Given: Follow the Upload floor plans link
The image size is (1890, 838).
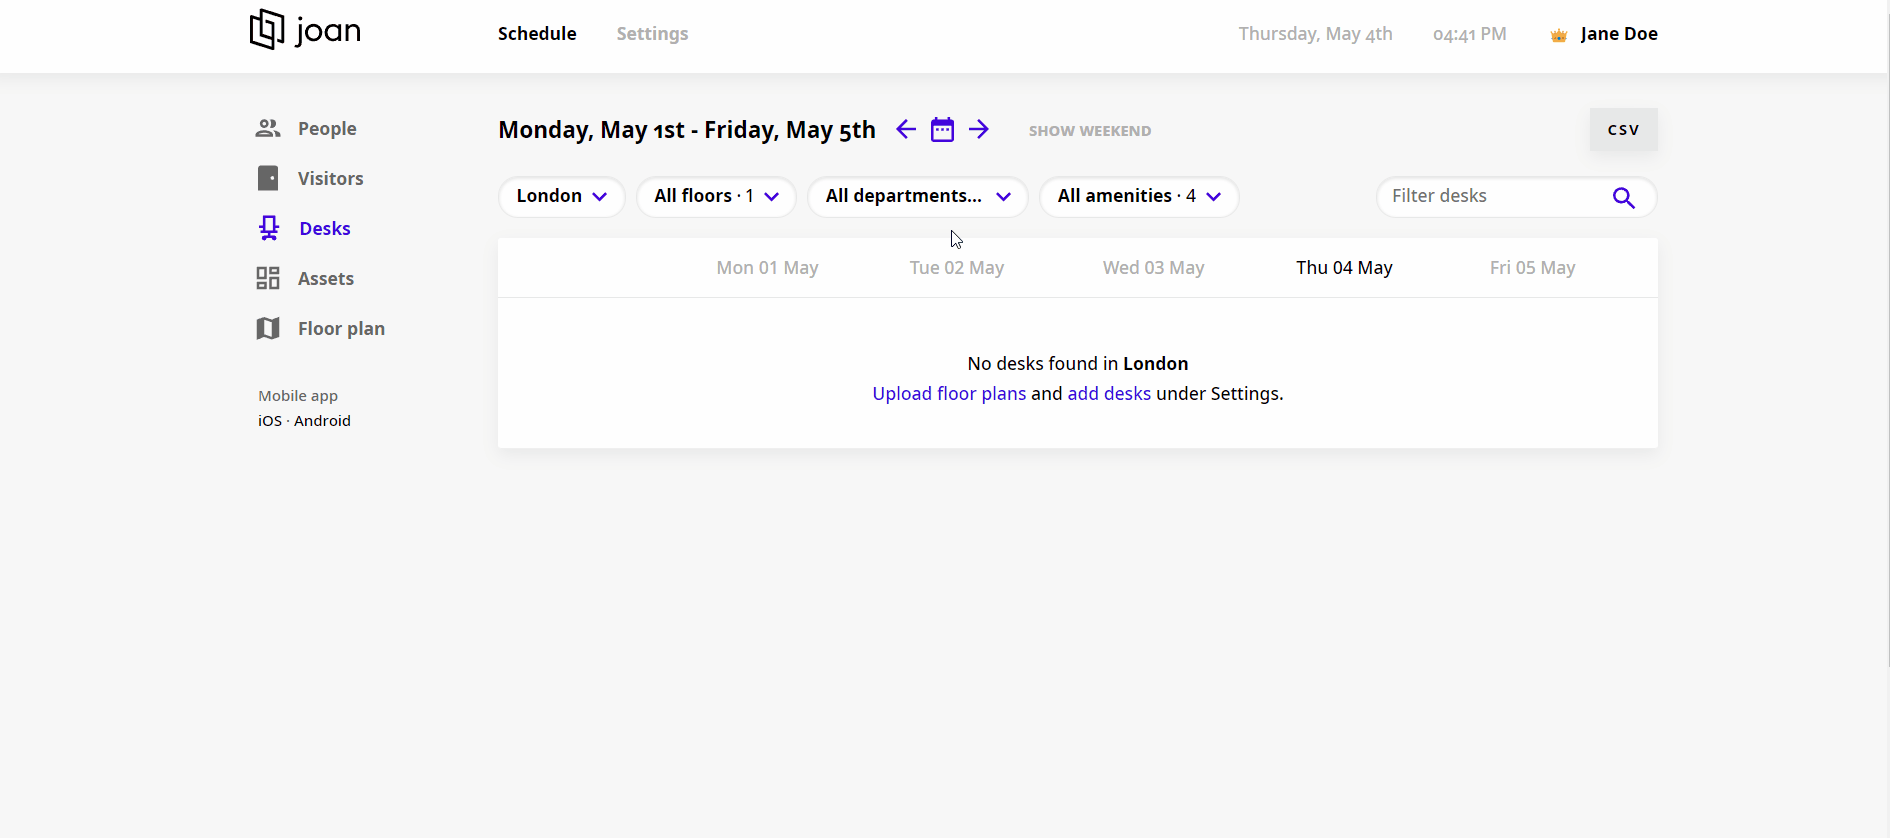Looking at the screenshot, I should click(x=949, y=394).
